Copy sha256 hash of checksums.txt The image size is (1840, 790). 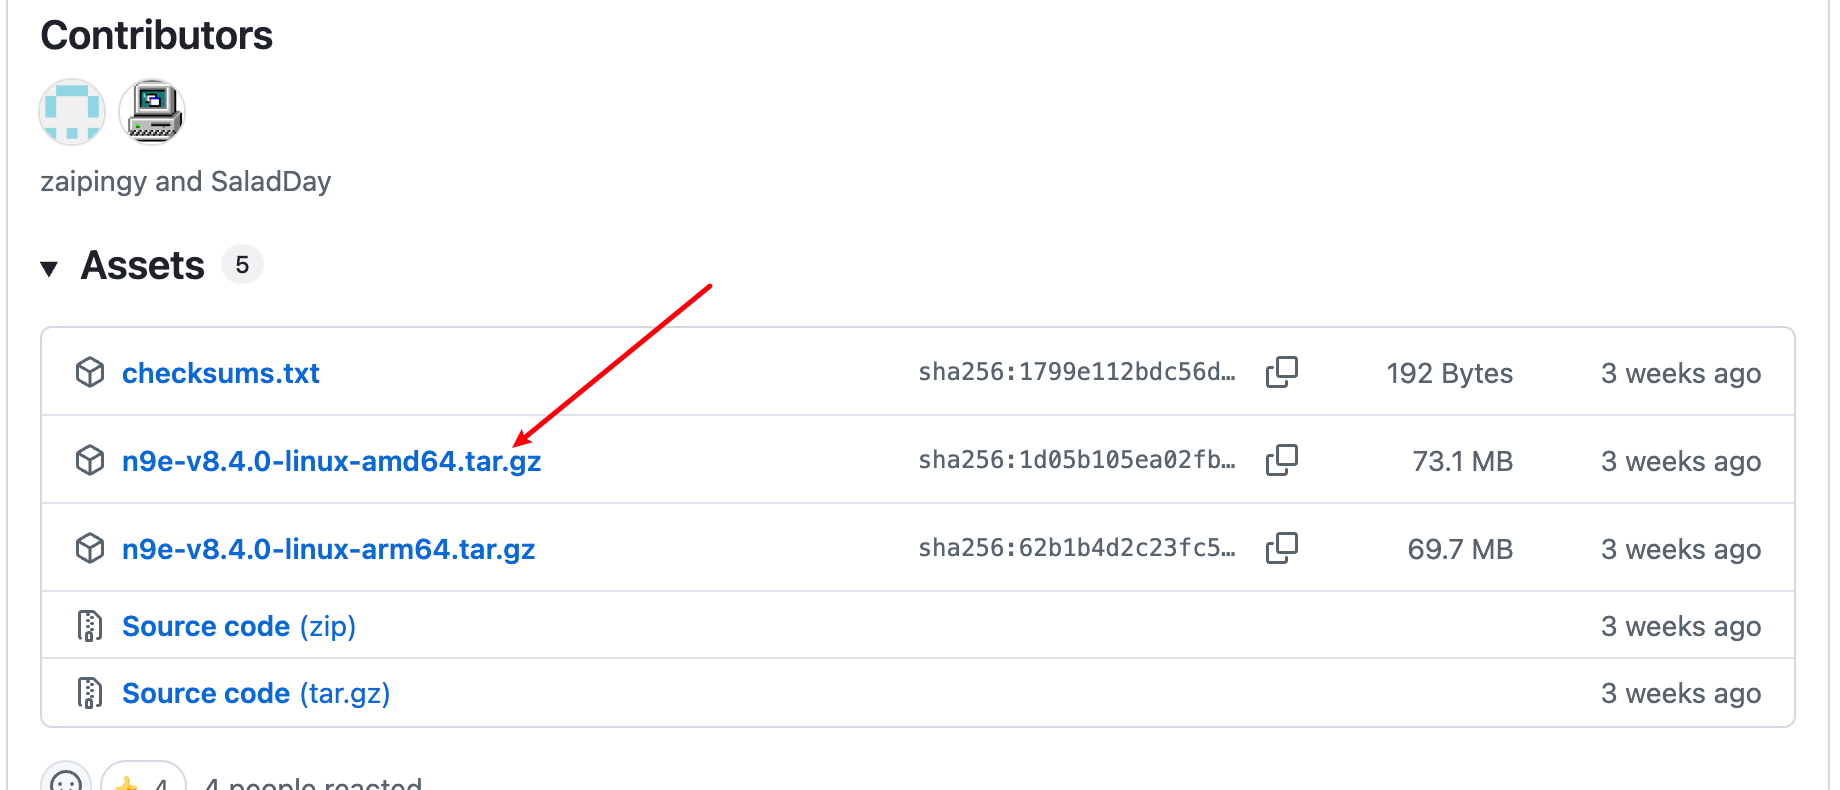(1281, 372)
